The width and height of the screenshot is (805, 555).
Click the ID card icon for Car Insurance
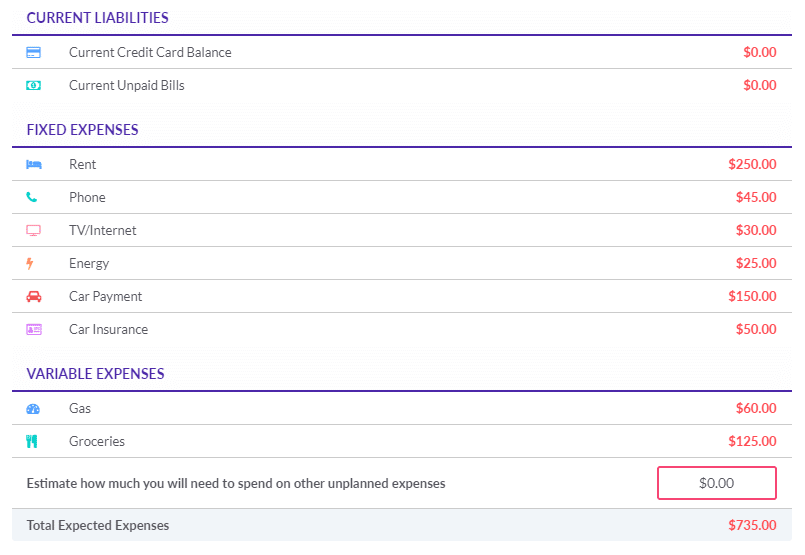pos(34,330)
